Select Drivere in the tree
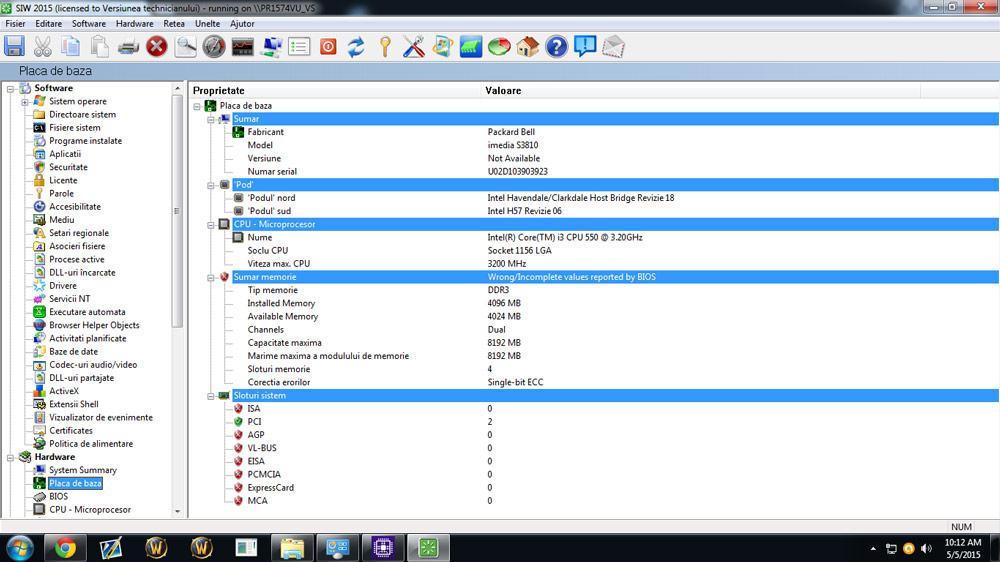1000x562 pixels. coord(62,286)
